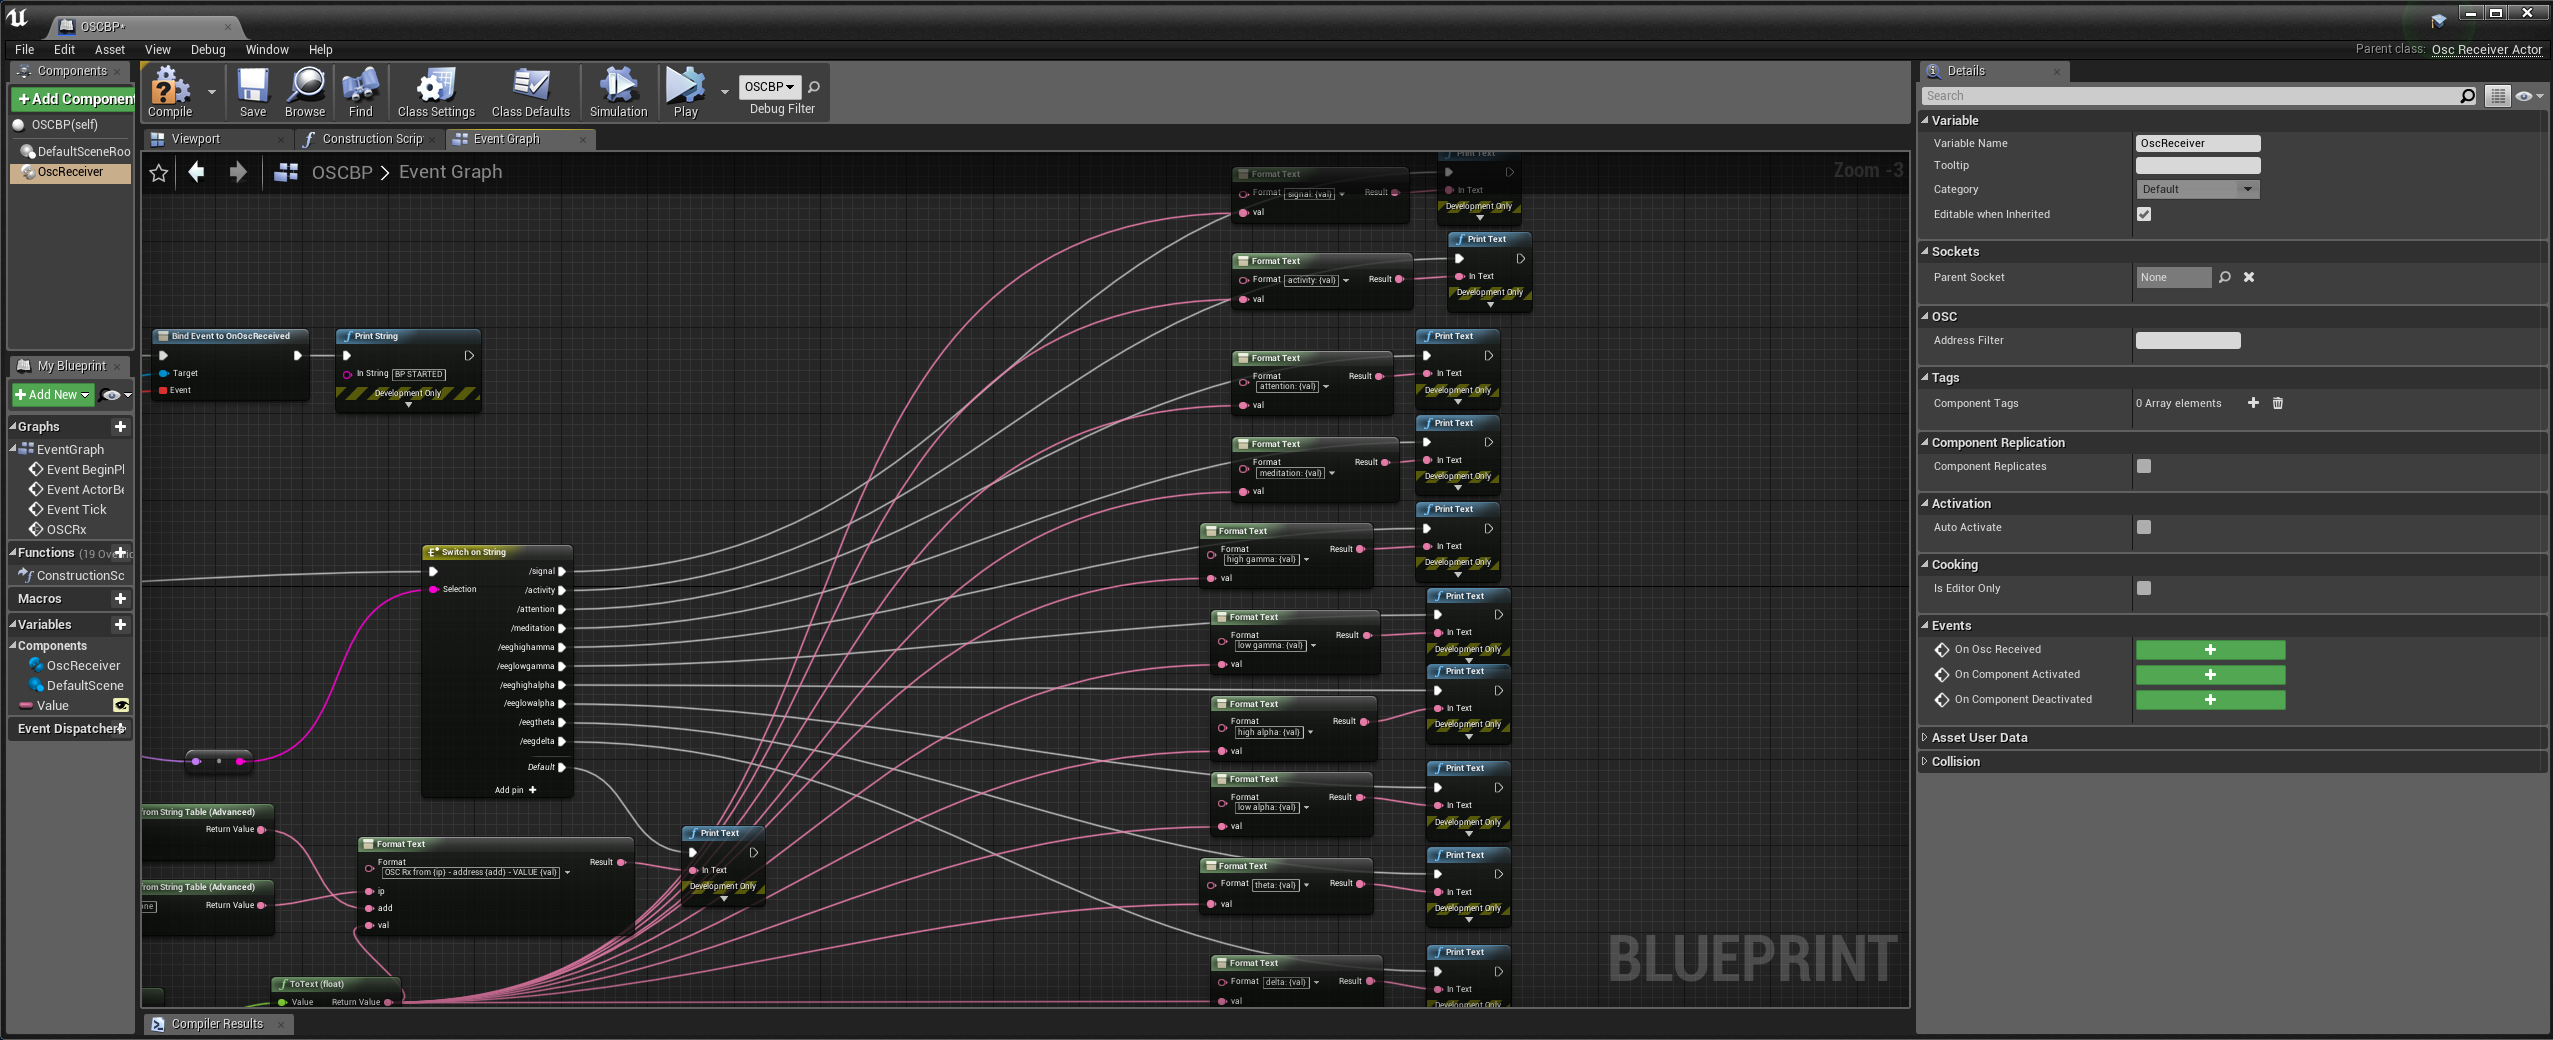Image resolution: width=2553 pixels, height=1040 pixels.
Task: Compile the blueprint
Action: pos(170,92)
